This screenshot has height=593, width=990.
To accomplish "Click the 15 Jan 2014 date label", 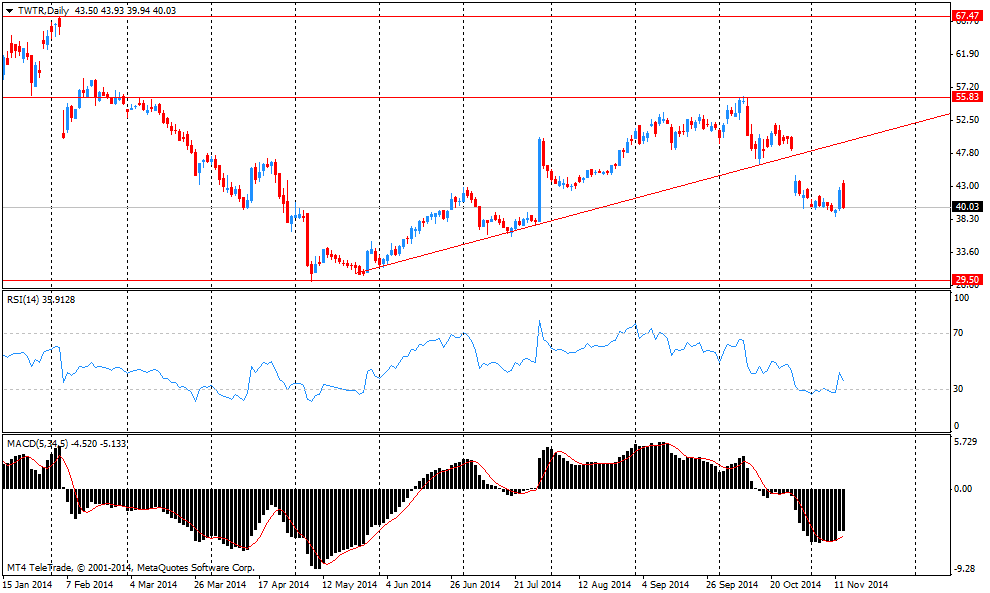I will pos(28,585).
